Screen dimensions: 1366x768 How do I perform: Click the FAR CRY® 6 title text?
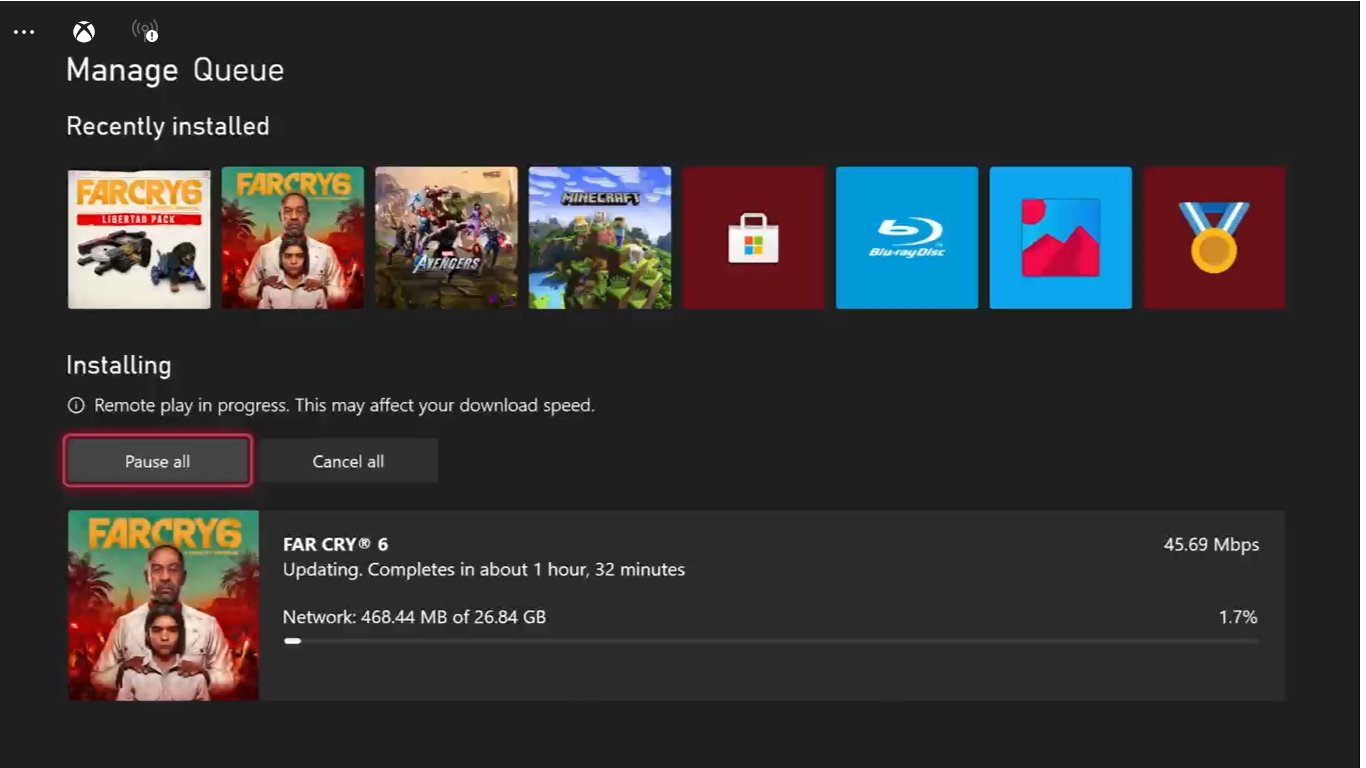coord(335,545)
